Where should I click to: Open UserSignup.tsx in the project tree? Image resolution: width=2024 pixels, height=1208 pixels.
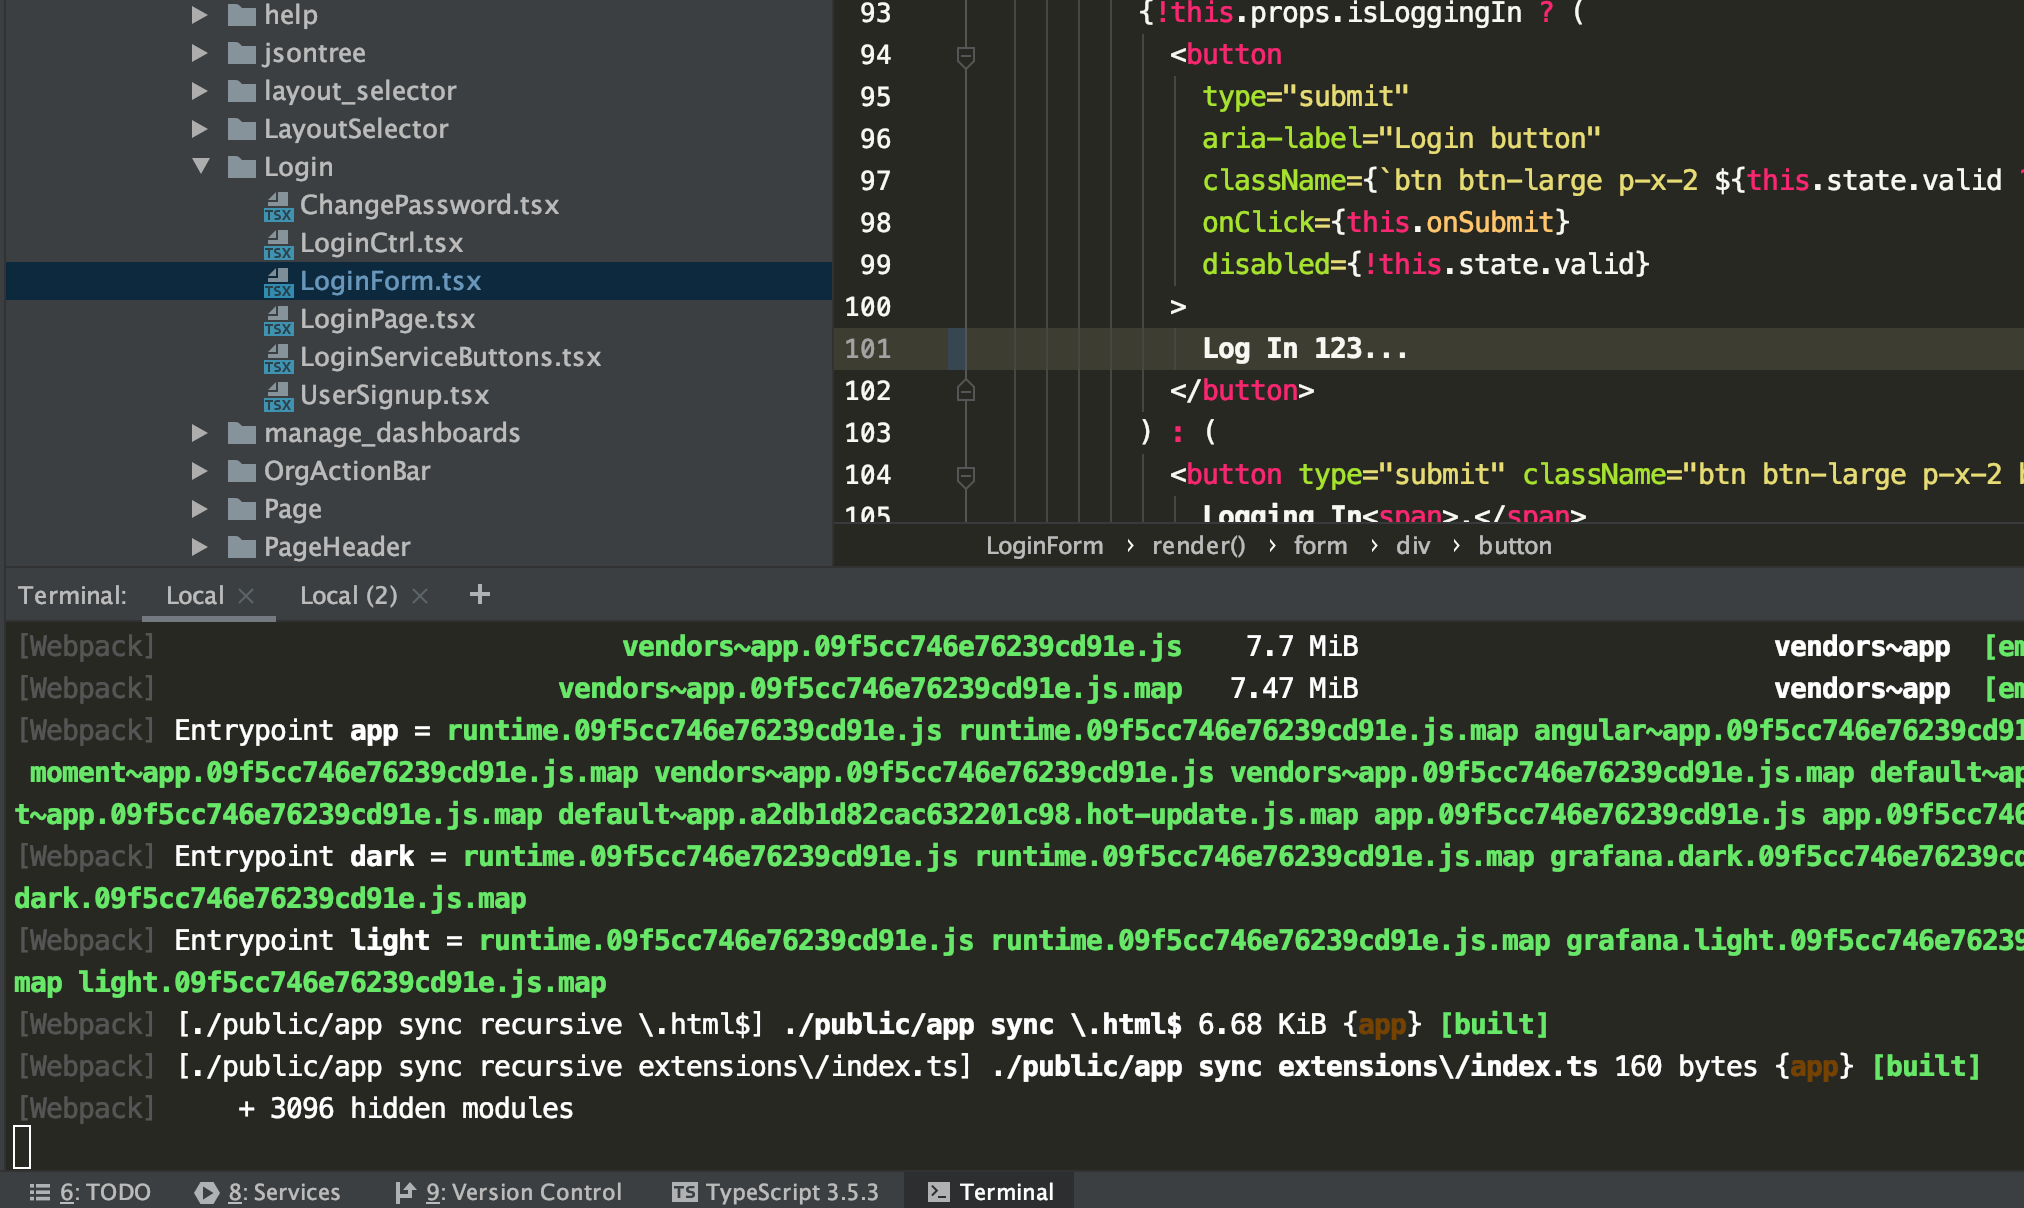(x=394, y=395)
